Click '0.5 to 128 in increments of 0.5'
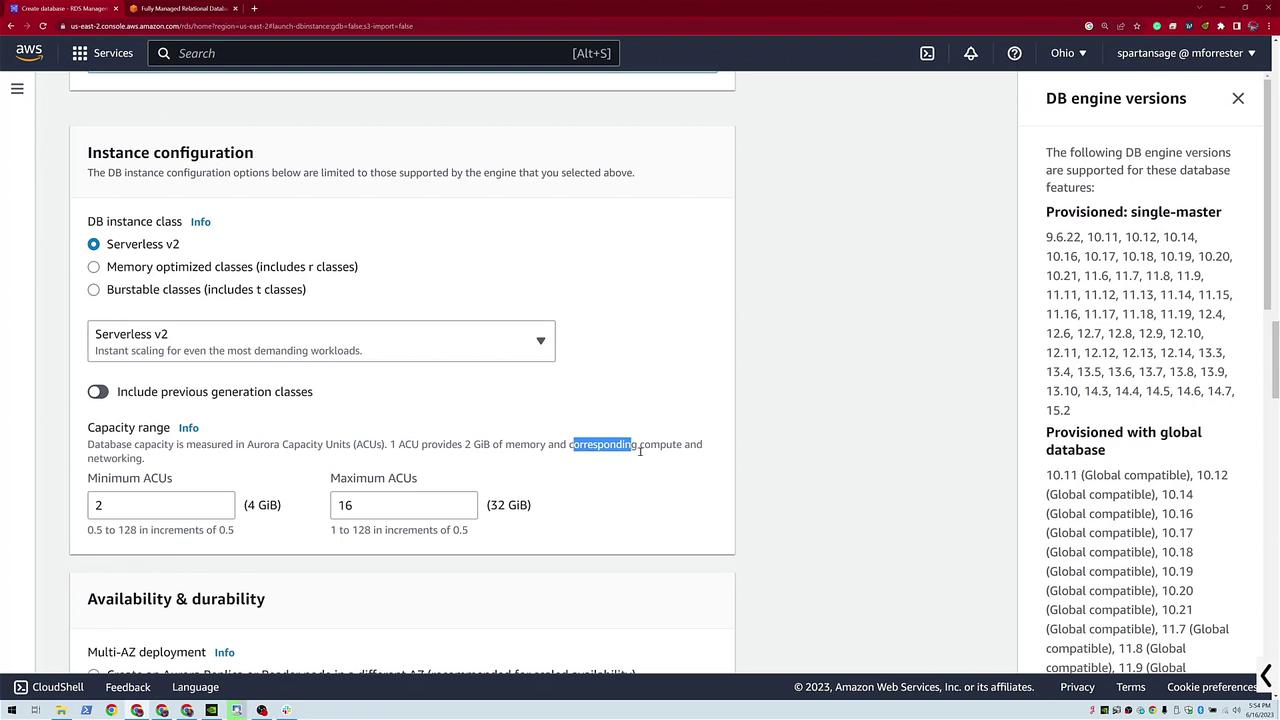Viewport: 1280px width, 720px height. point(160,530)
